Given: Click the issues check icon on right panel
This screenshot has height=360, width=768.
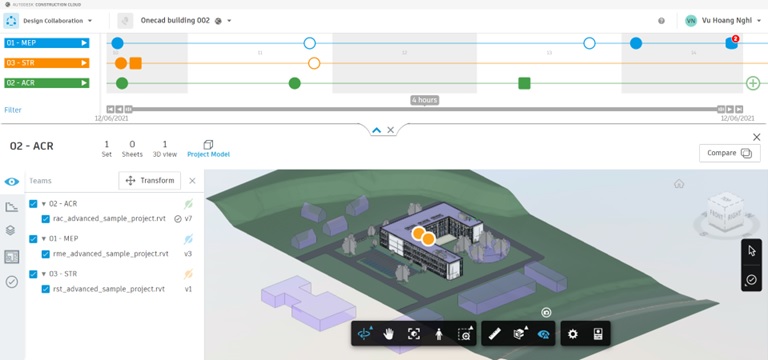Looking at the screenshot, I should (751, 280).
